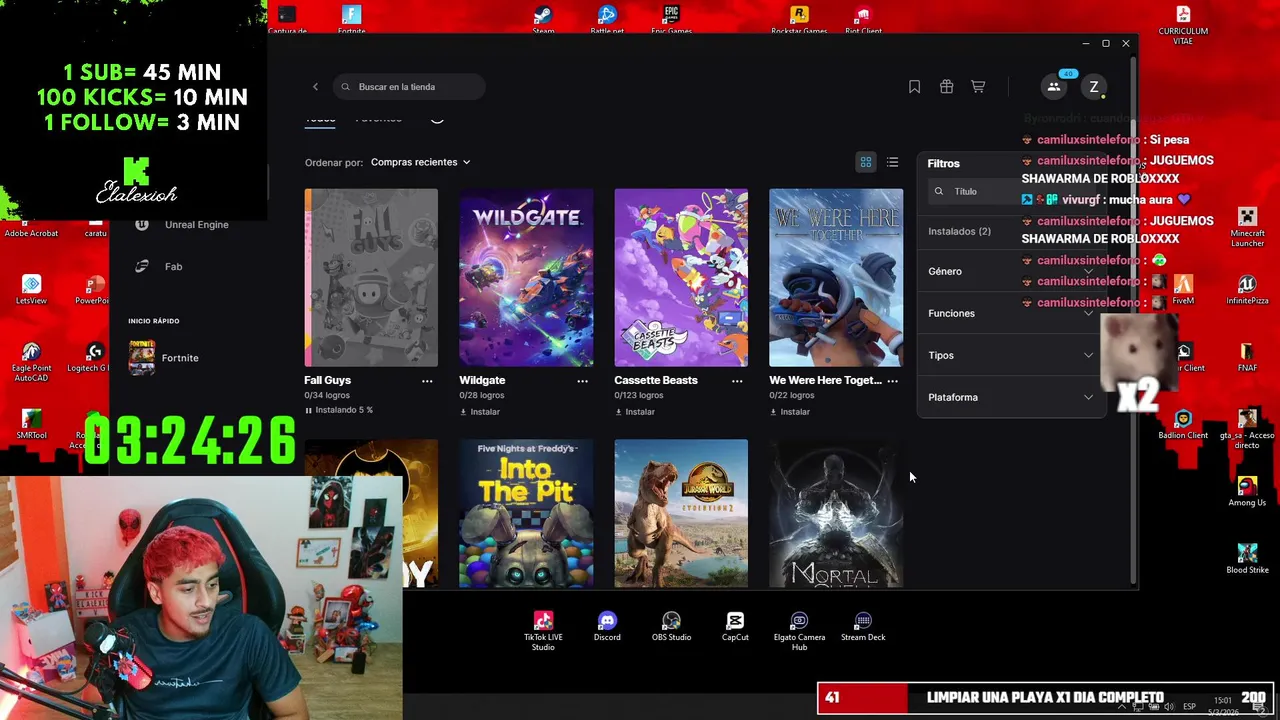Screen dimensions: 1280x720
Task: Open the Eagle Point AutoCAD desktop shortcut
Action: [x=31, y=362]
